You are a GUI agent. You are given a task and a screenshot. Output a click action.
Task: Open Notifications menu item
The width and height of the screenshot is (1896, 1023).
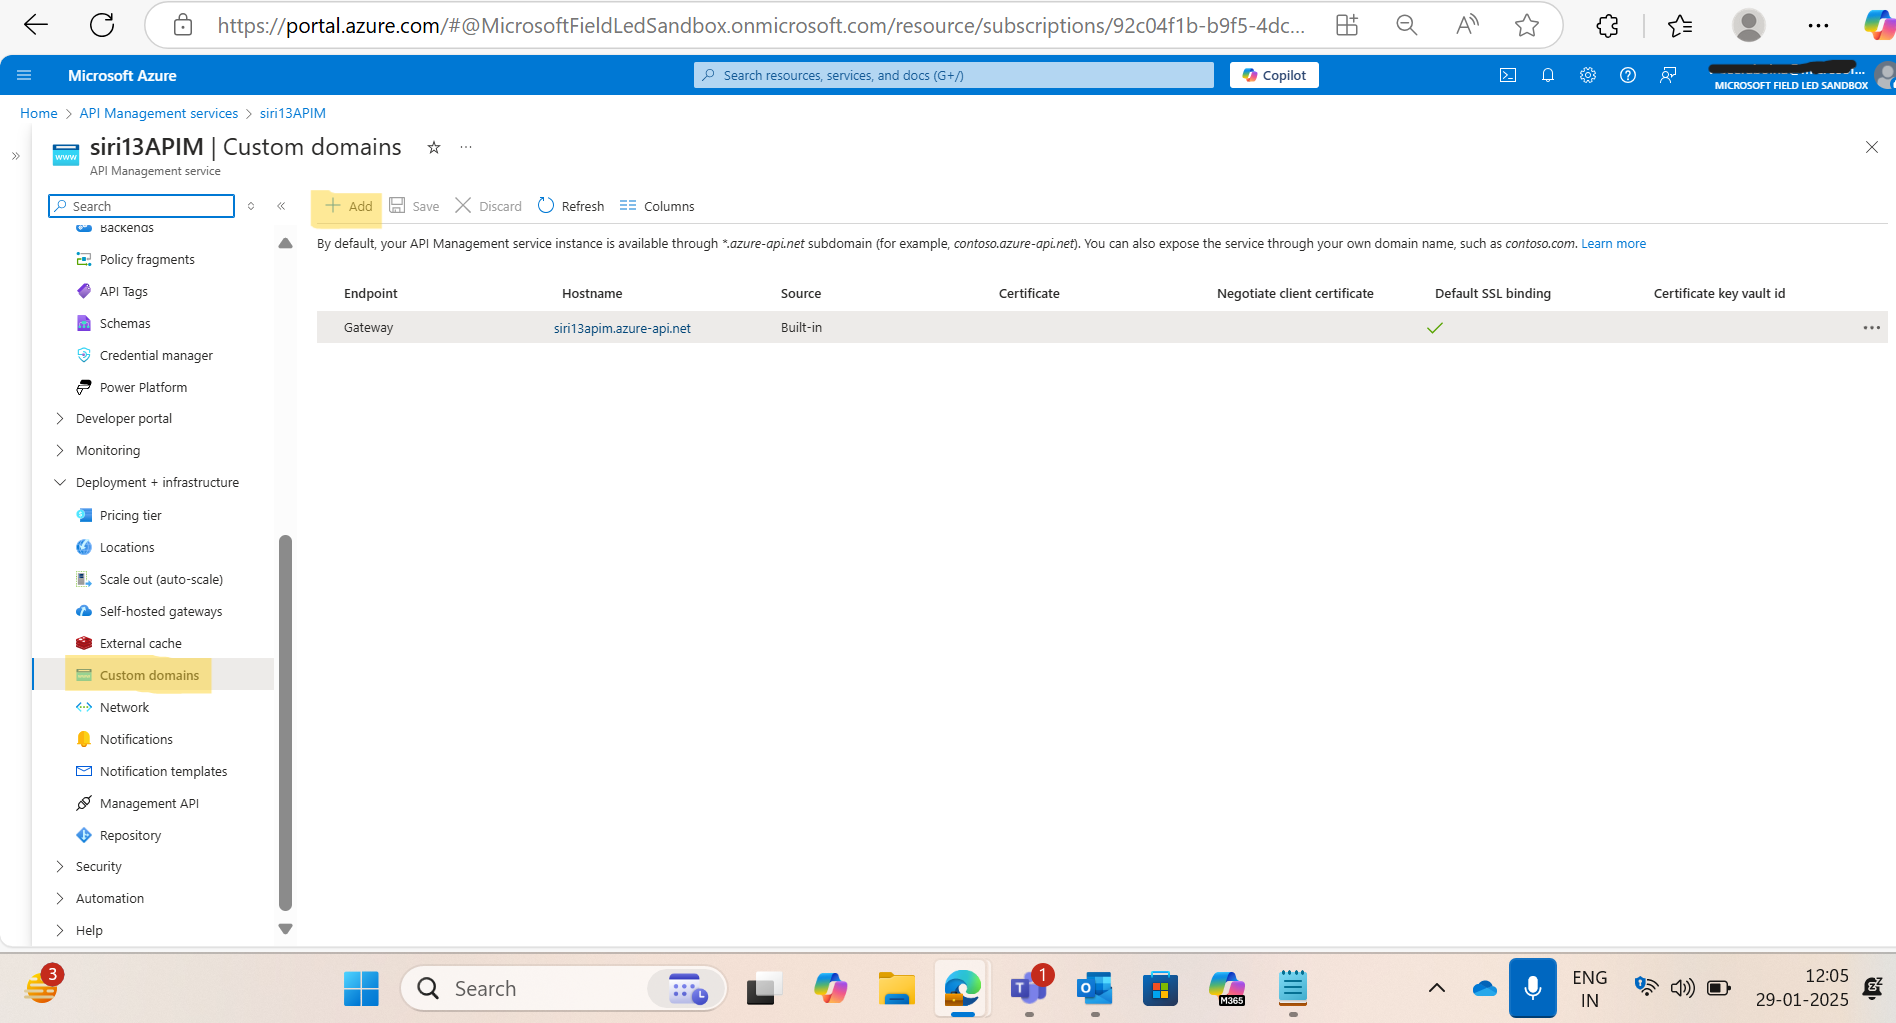coord(136,739)
